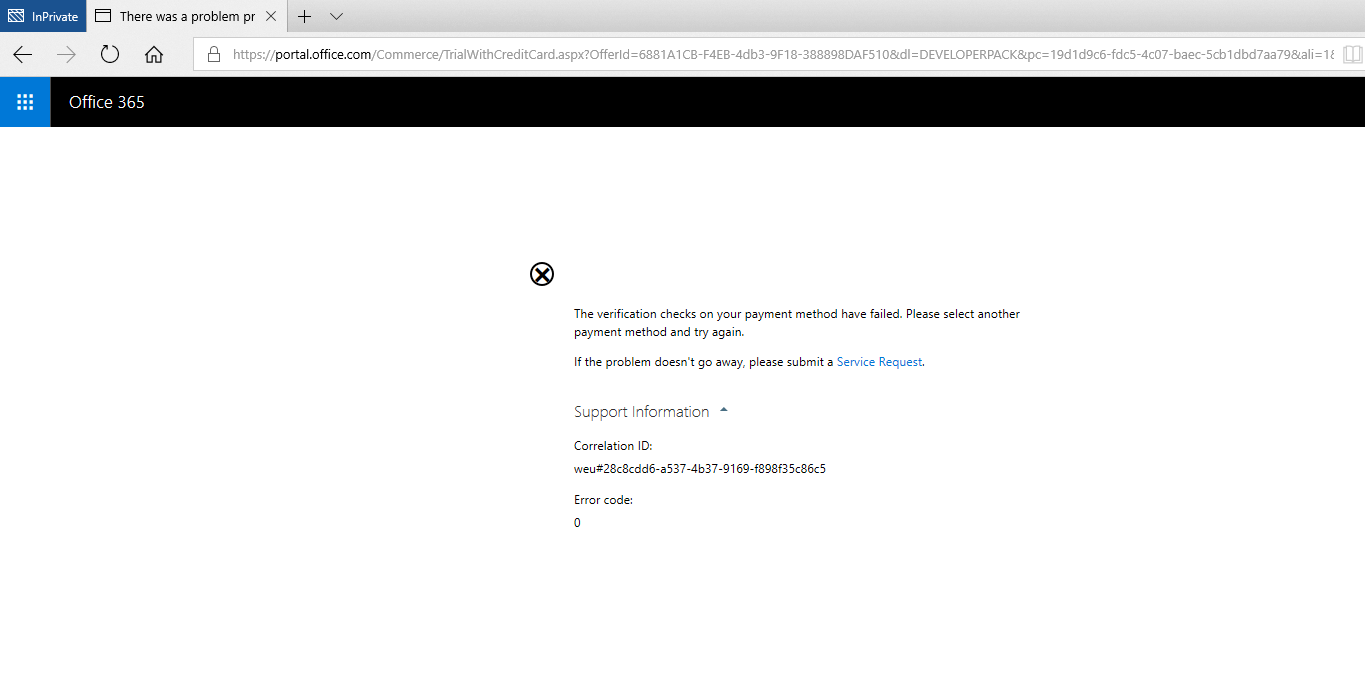Reload the page with the refresh icon
This screenshot has width=1365, height=693.
tap(110, 54)
